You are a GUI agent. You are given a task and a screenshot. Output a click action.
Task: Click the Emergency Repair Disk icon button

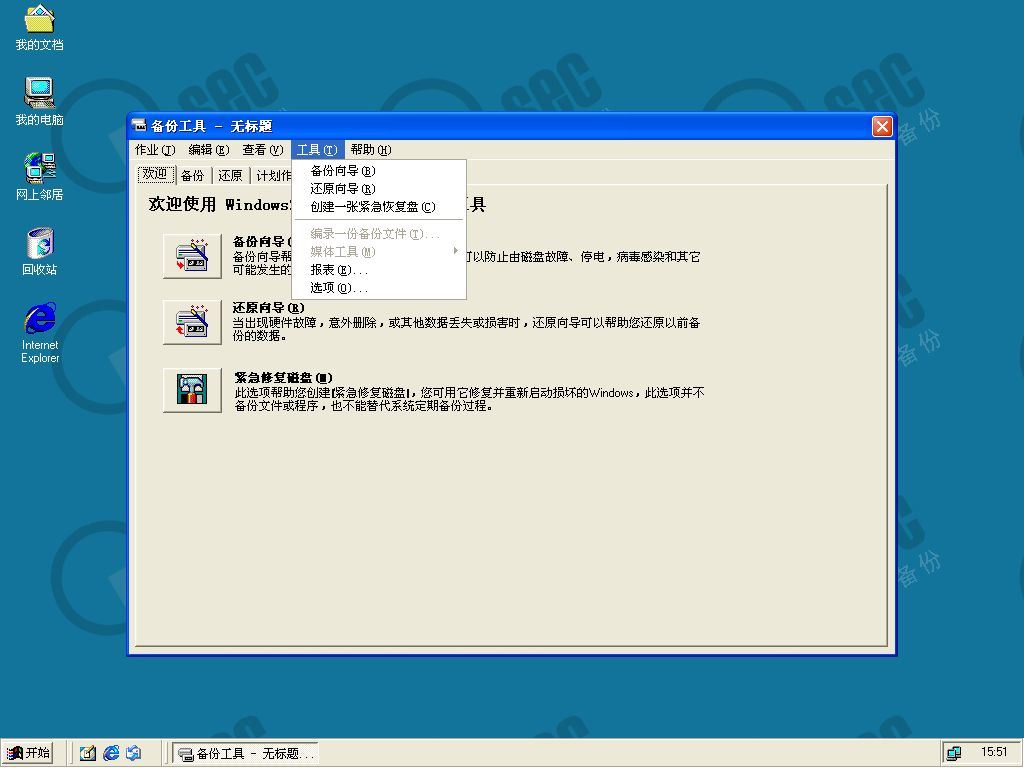pos(192,390)
